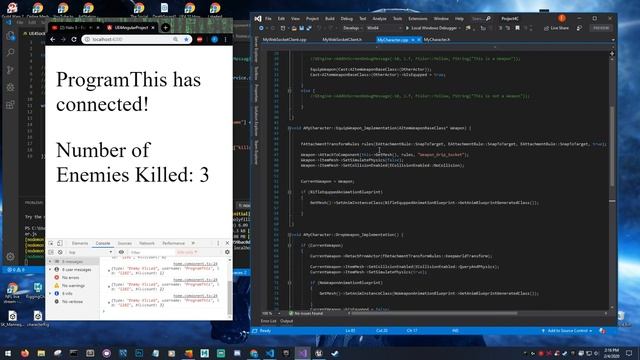Click the editor vertical scrollbar thumb

(x=612, y=146)
